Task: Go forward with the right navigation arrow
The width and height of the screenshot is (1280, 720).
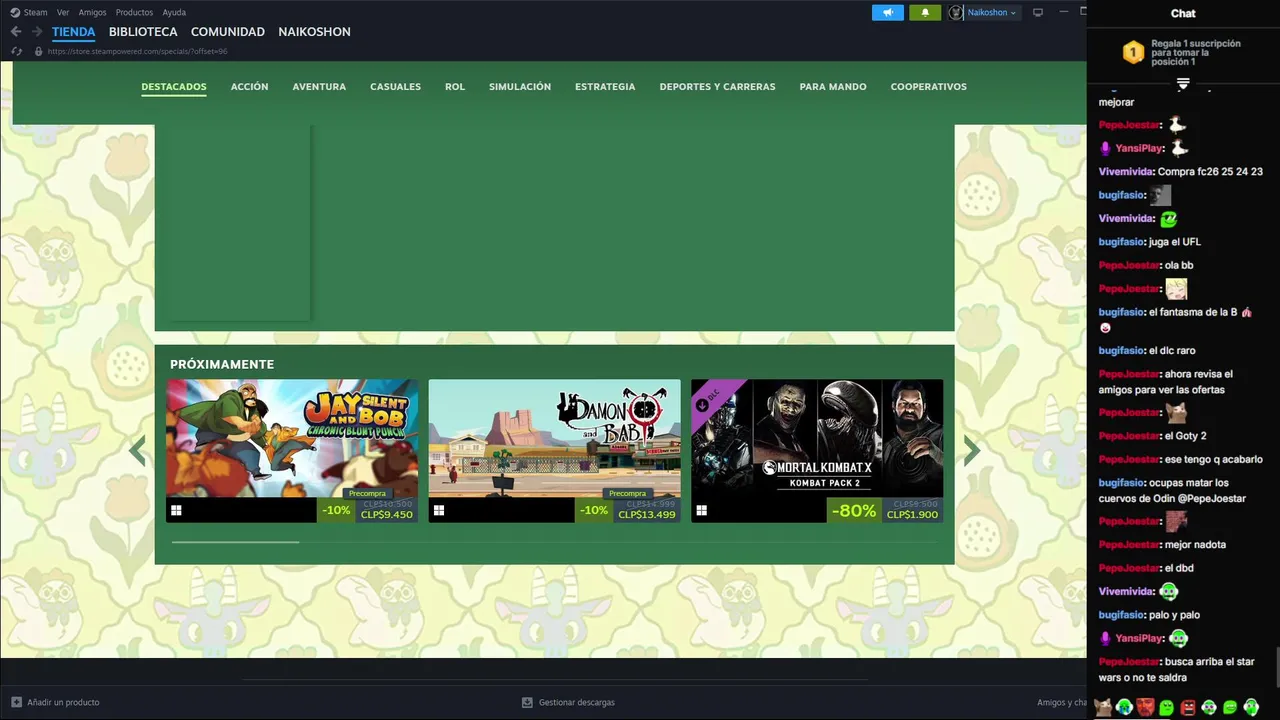Action: [37, 32]
